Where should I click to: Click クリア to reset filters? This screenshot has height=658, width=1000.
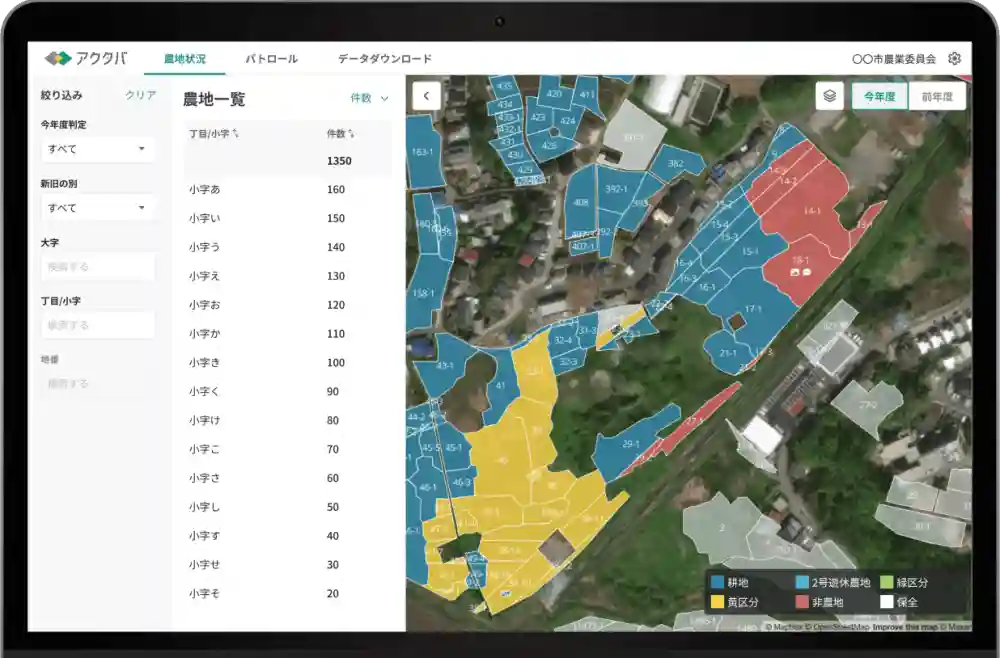pyautogui.click(x=140, y=95)
